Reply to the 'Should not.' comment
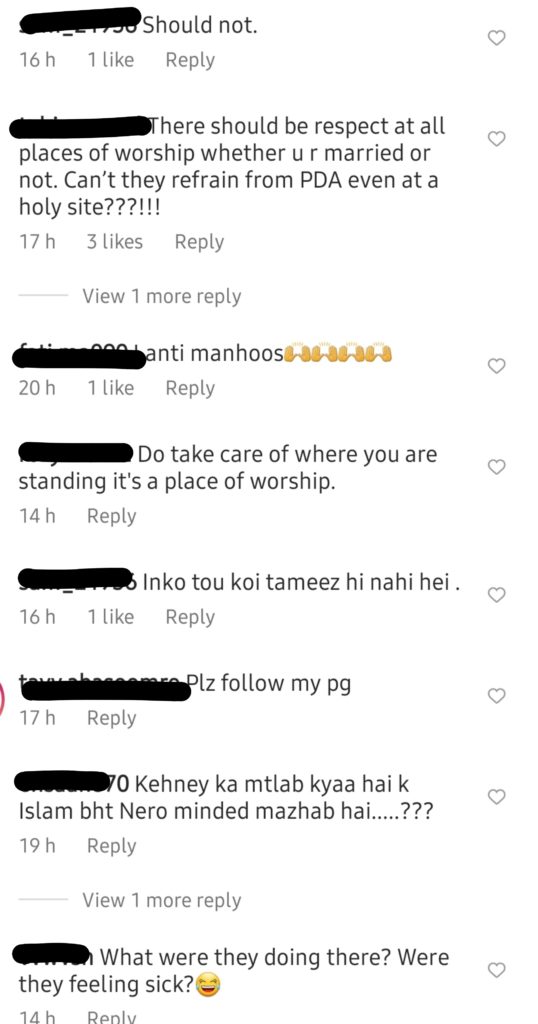The image size is (538, 1024). [x=190, y=60]
